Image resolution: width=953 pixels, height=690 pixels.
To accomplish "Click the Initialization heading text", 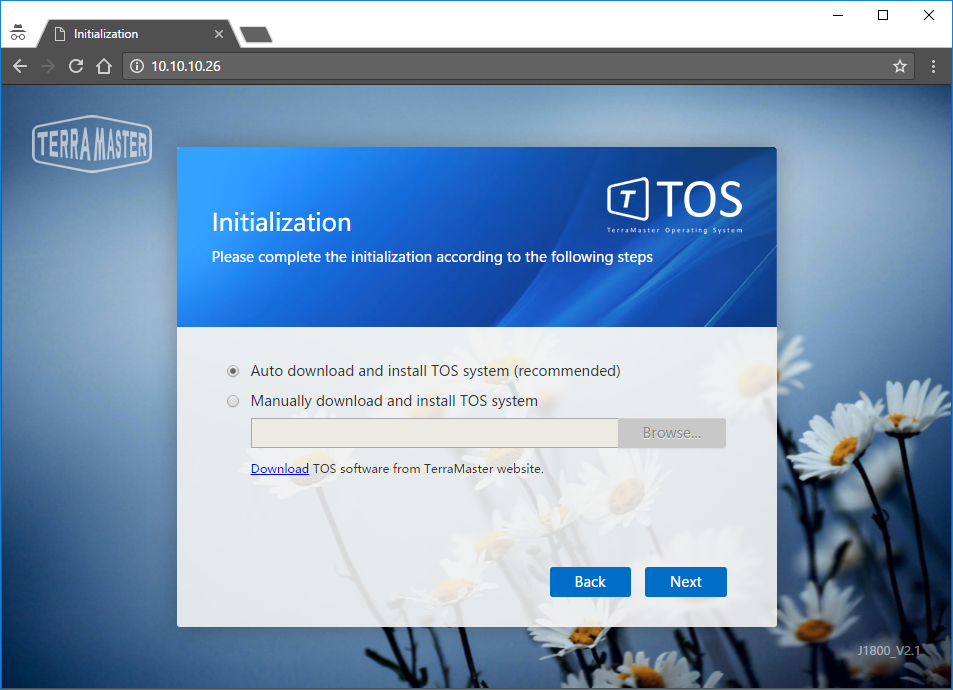I will coord(281,223).
